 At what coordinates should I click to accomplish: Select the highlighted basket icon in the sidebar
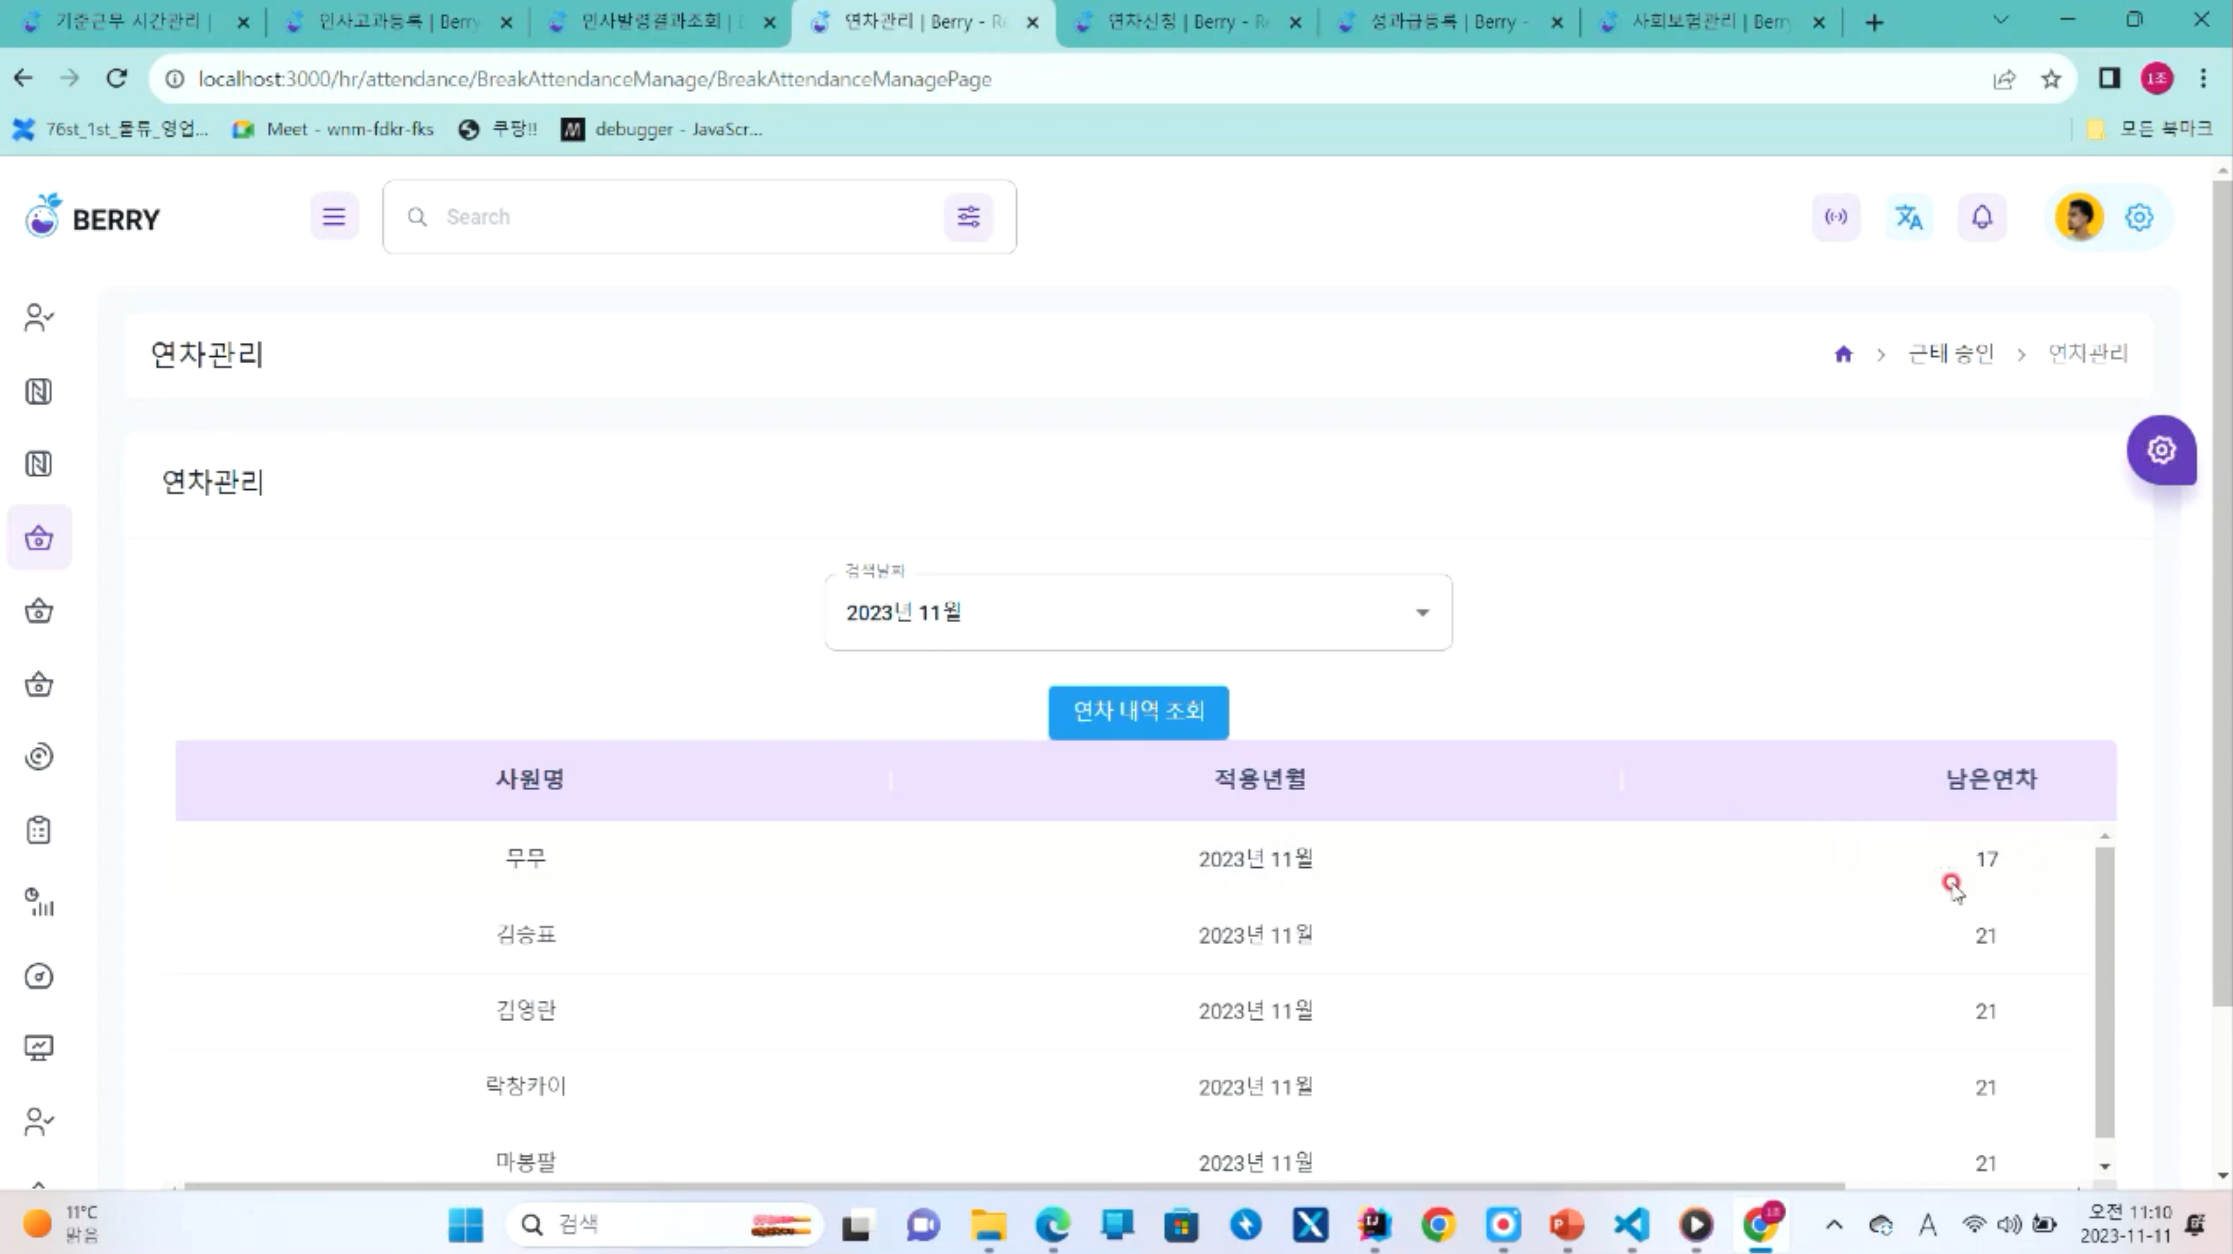39,538
